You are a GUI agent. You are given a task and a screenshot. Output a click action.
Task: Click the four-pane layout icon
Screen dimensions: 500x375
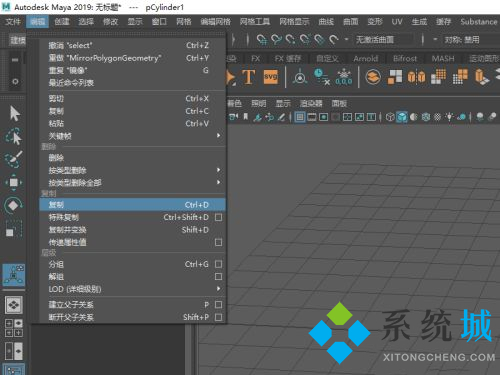click(x=14, y=328)
